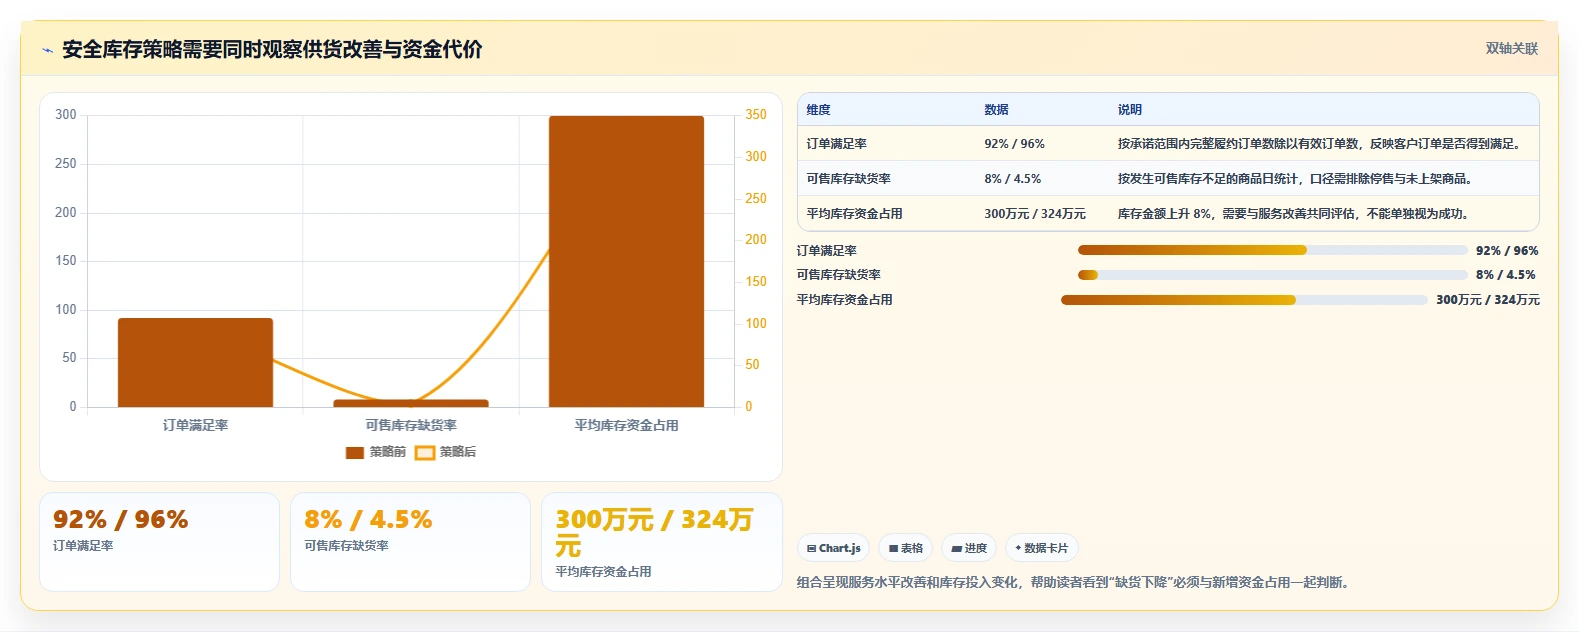The height and width of the screenshot is (632, 1579).
Task: Click the 350 tick on right axis
Action: pos(756,115)
